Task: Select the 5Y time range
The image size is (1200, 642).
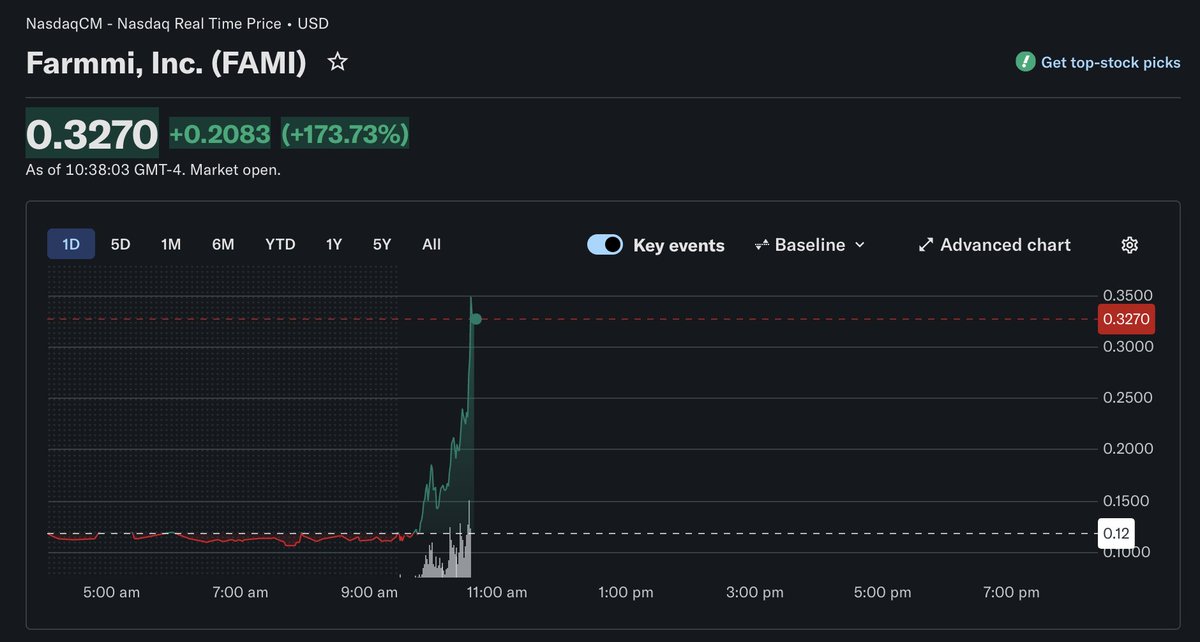Action: (382, 244)
